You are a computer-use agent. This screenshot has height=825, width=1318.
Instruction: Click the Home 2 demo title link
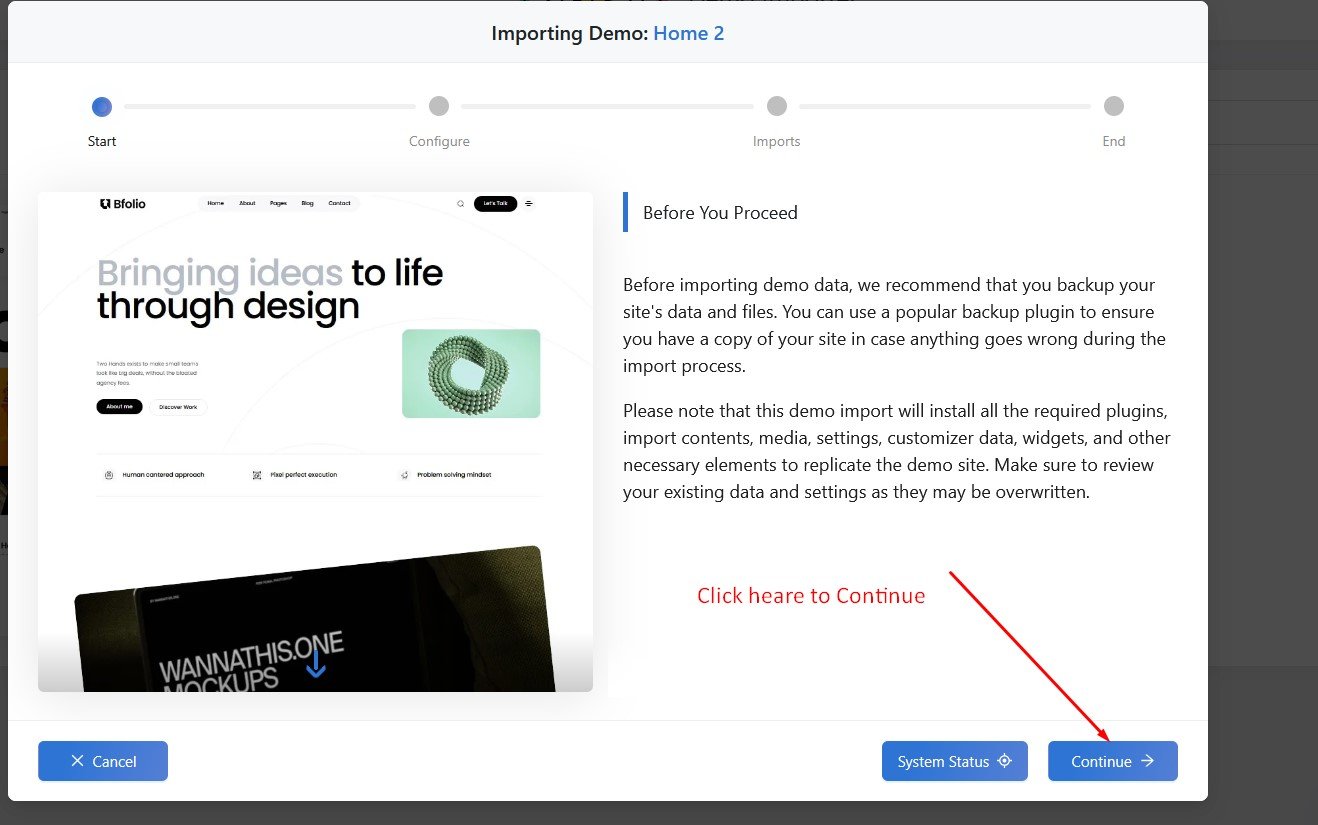tap(689, 33)
